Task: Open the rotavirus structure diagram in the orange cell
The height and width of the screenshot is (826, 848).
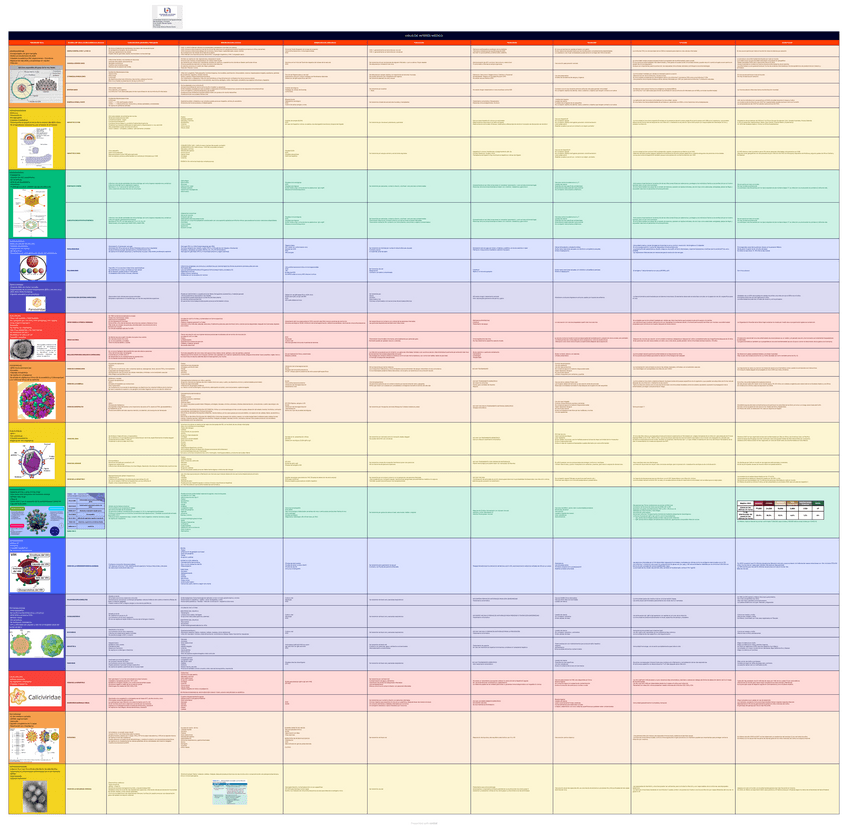Action: 36,744
